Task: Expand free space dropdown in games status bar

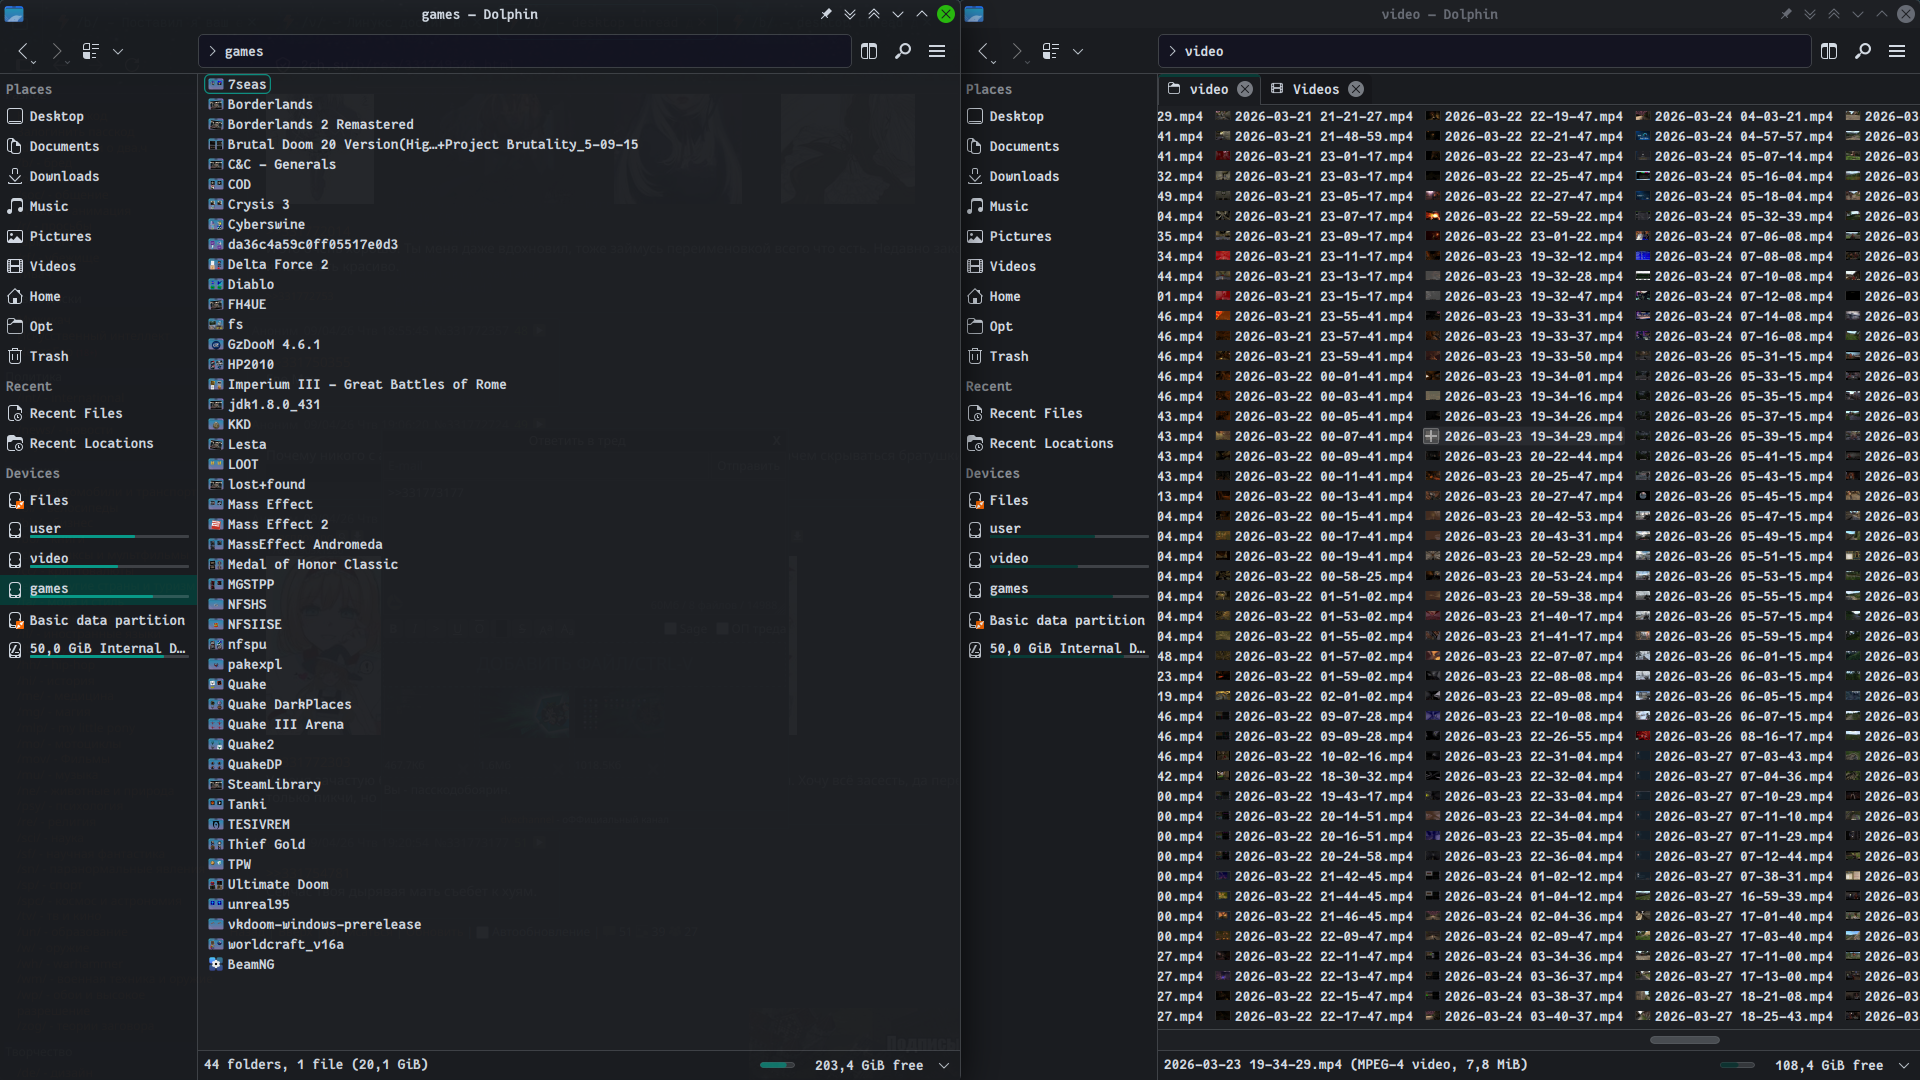Action: tap(944, 1065)
